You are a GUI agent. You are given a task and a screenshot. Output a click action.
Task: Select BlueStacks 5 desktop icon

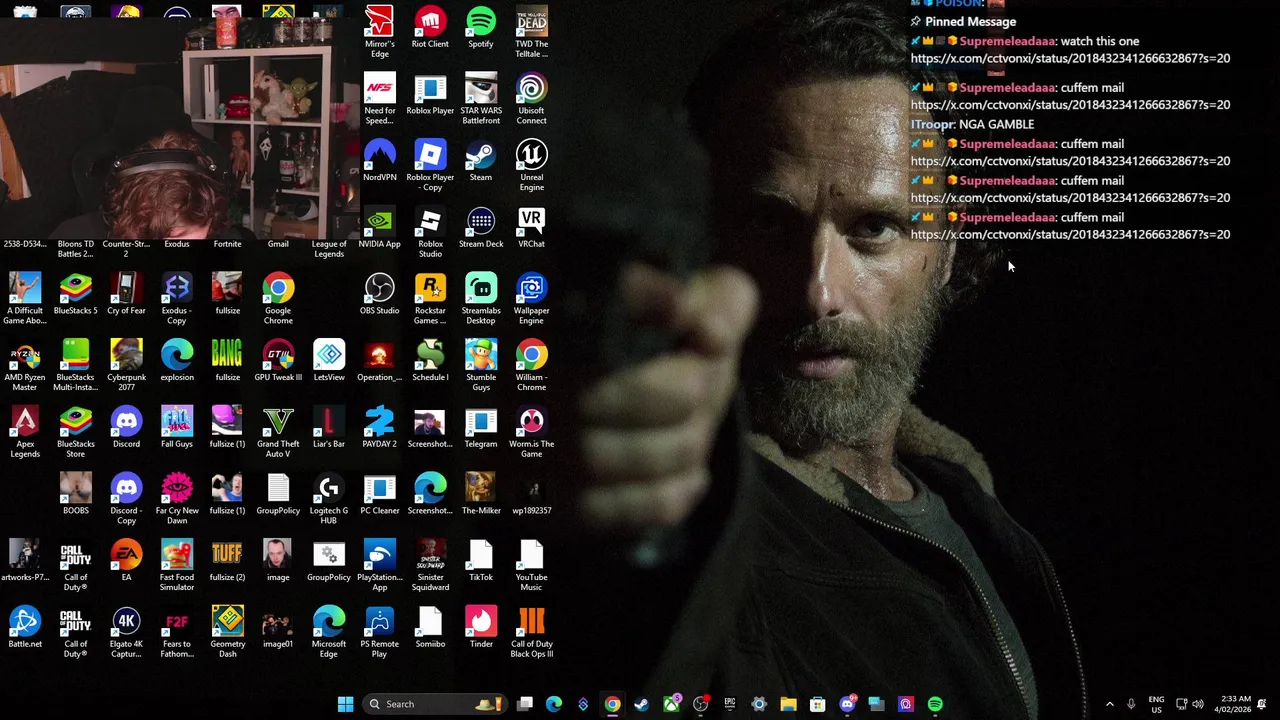pyautogui.click(x=75, y=294)
